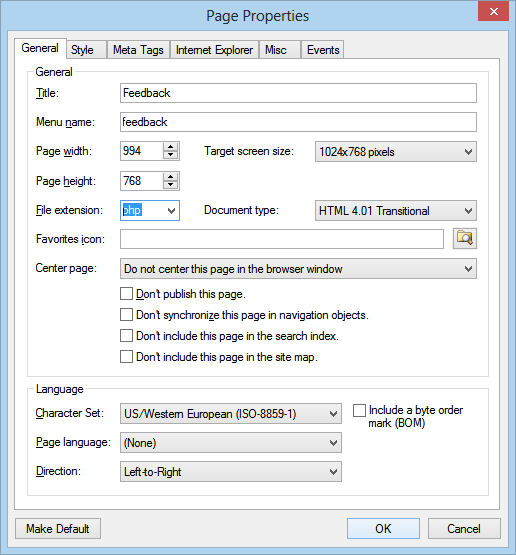This screenshot has width=516, height=555.
Task: Browse for a Favorites icon file
Action: click(x=465, y=239)
